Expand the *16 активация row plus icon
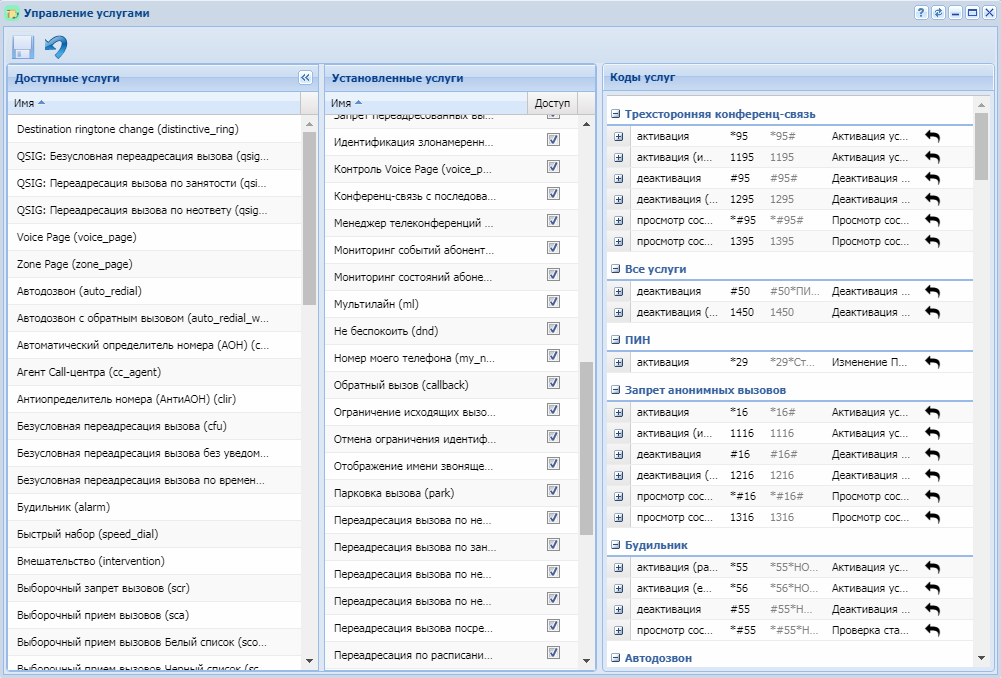The height and width of the screenshot is (678, 1001). [618, 412]
